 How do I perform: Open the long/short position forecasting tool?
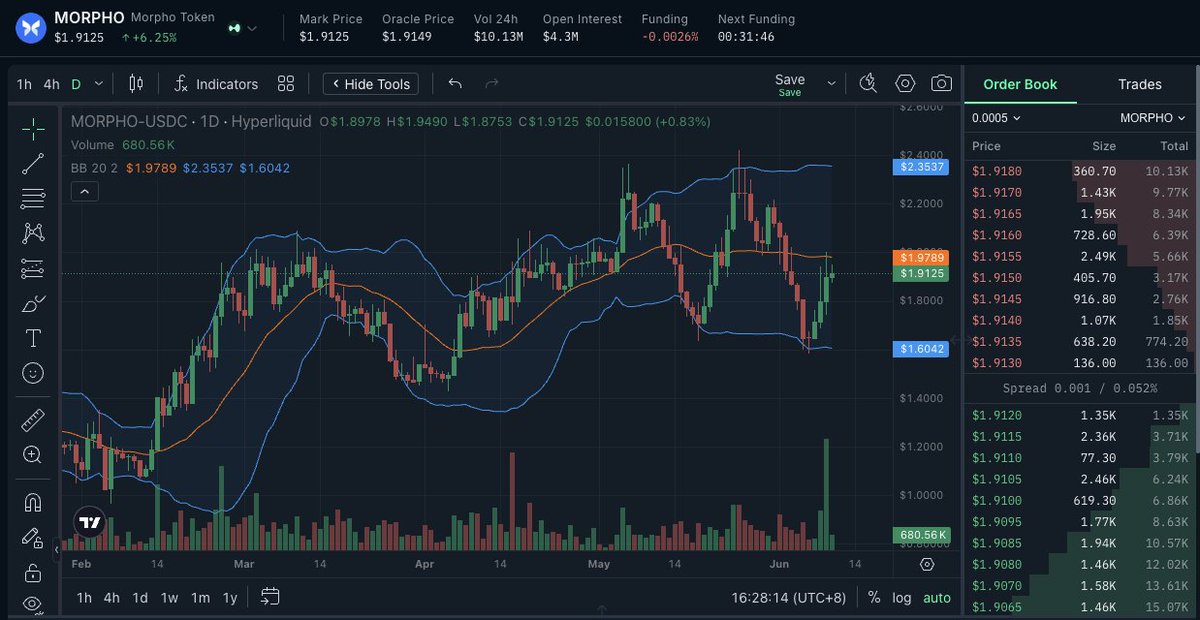coord(33,268)
